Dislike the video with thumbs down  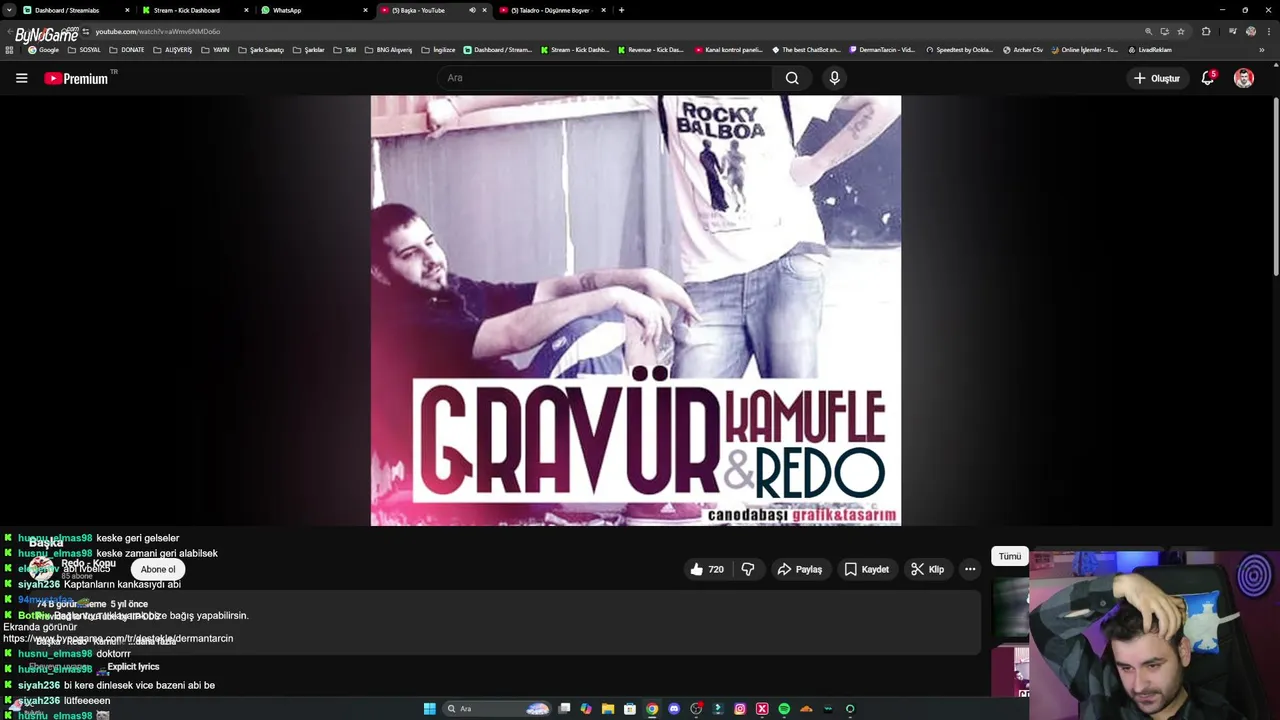point(748,569)
